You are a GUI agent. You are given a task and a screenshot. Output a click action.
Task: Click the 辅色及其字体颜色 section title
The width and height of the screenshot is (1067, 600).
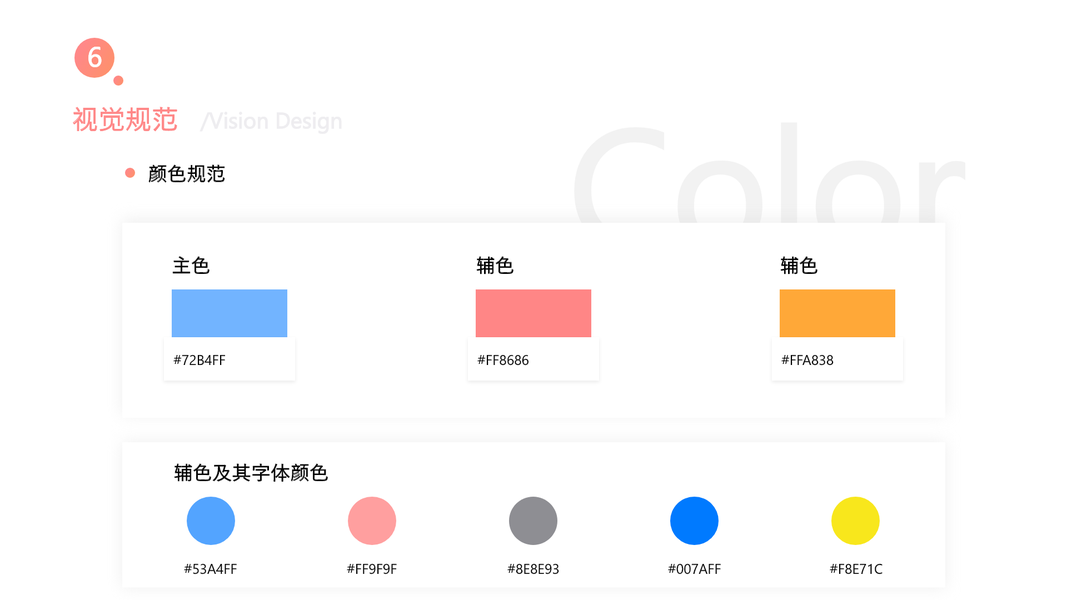click(251, 473)
